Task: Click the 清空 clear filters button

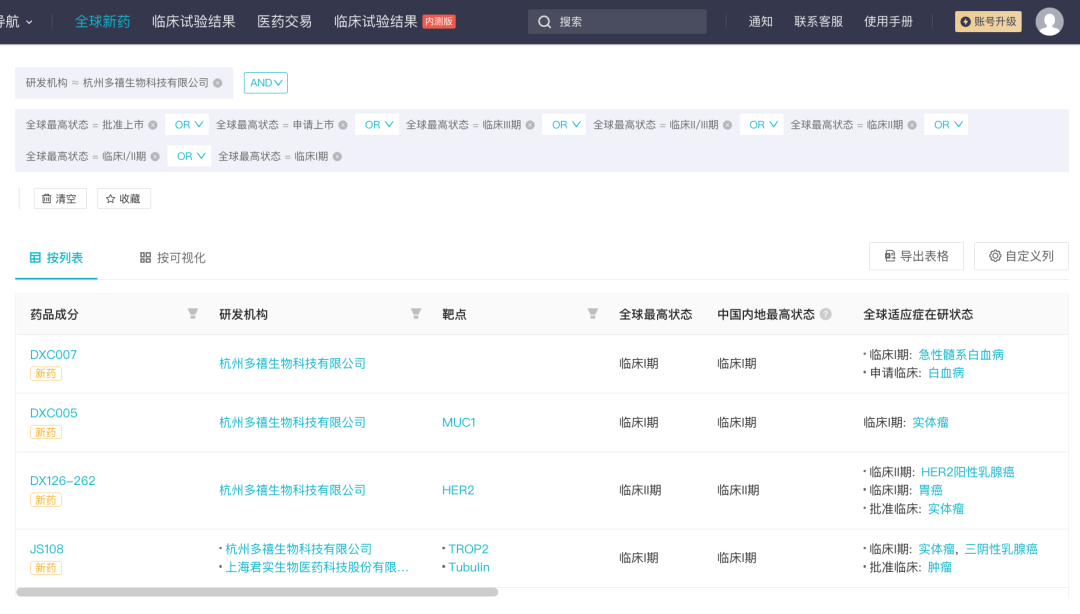Action: [x=60, y=199]
